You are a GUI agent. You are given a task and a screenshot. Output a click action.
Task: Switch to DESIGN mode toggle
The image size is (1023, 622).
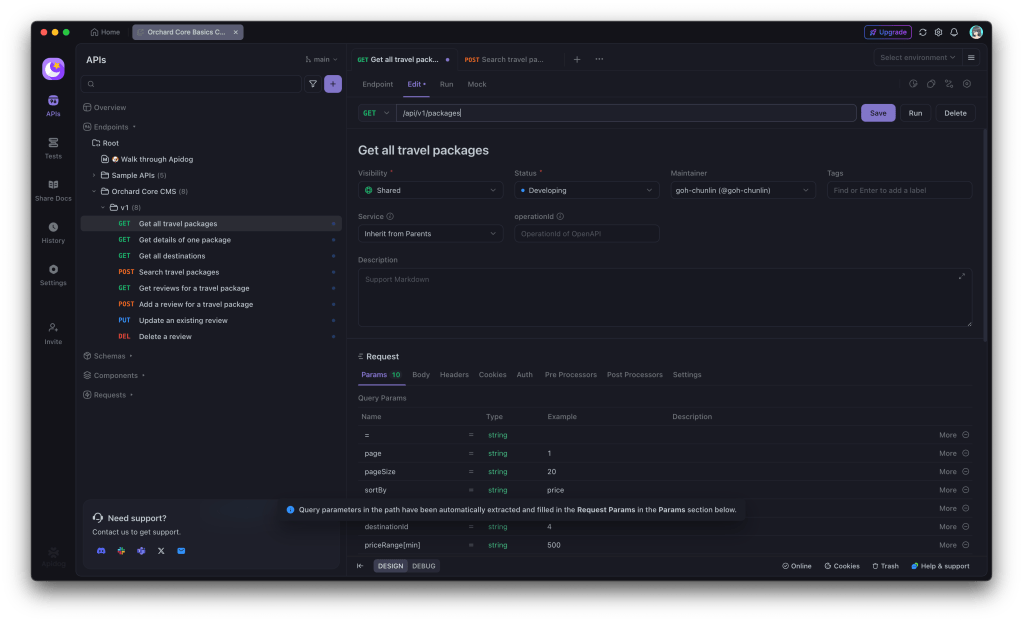390,566
